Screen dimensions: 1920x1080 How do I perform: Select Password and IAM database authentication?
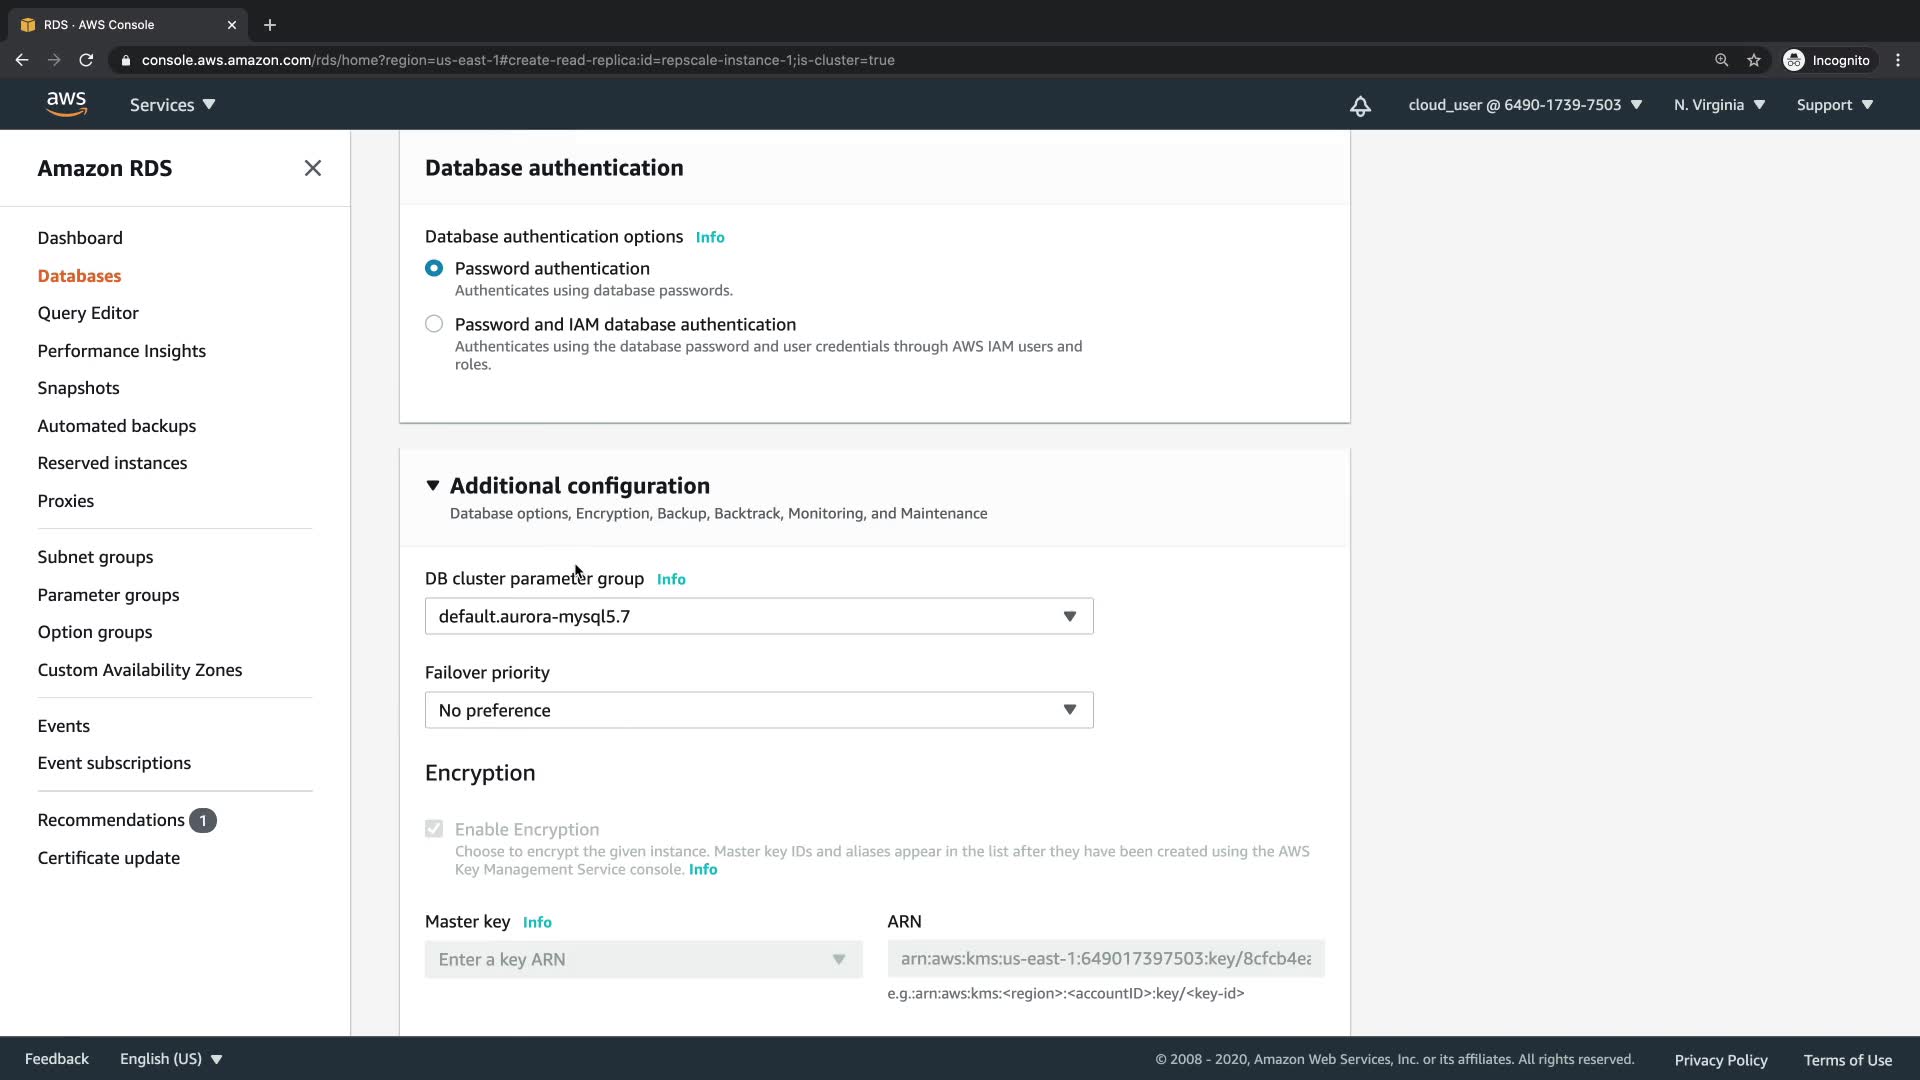click(x=434, y=324)
